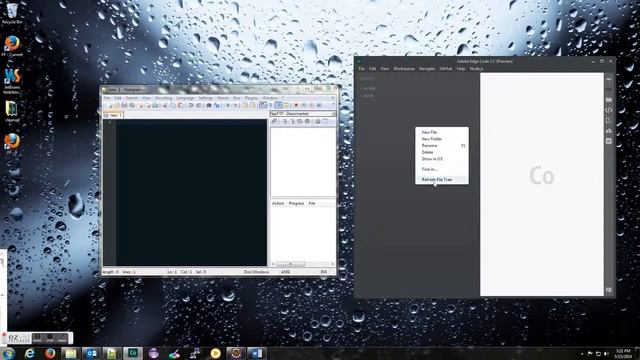Open Outlook from the taskbar
640x360 pixels.
91,353
